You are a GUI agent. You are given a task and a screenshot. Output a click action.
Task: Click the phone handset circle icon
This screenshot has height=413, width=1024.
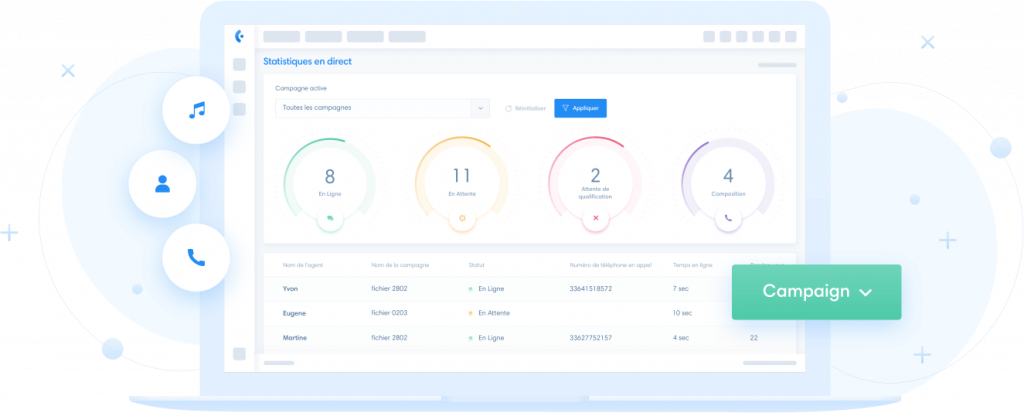tap(196, 257)
